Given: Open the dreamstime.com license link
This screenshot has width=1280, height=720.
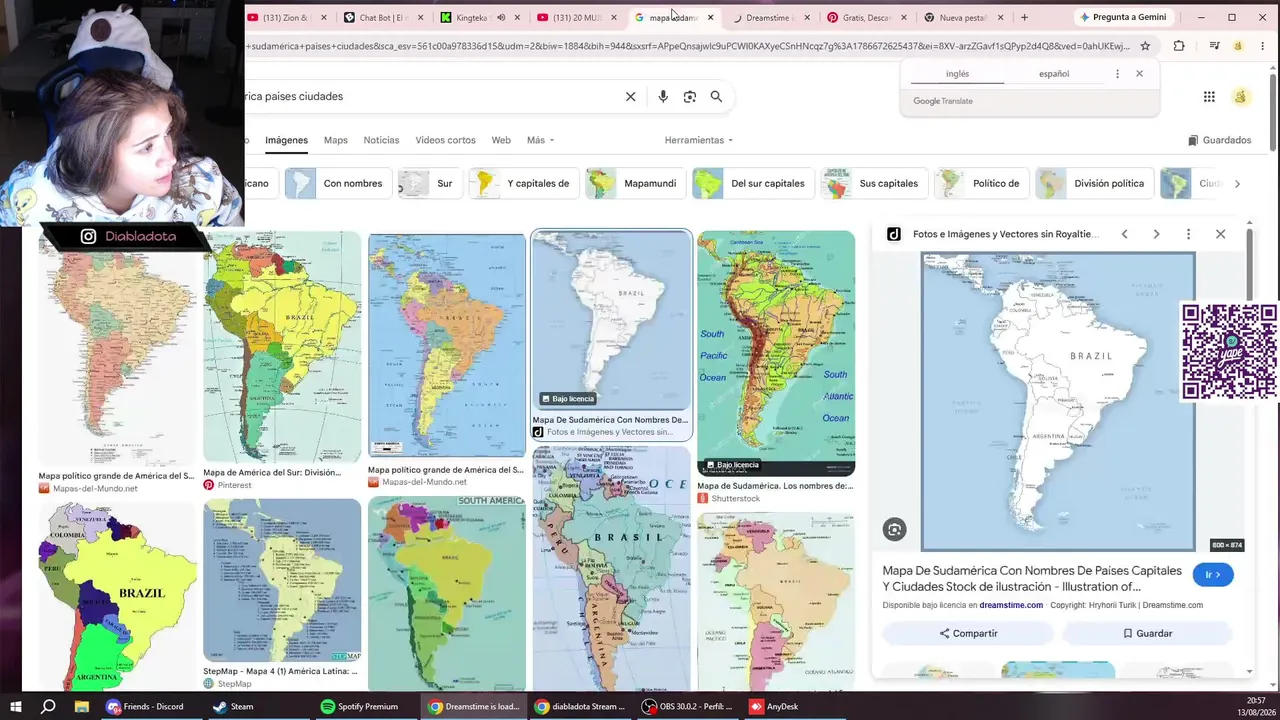Looking at the screenshot, I should tap(1011, 605).
